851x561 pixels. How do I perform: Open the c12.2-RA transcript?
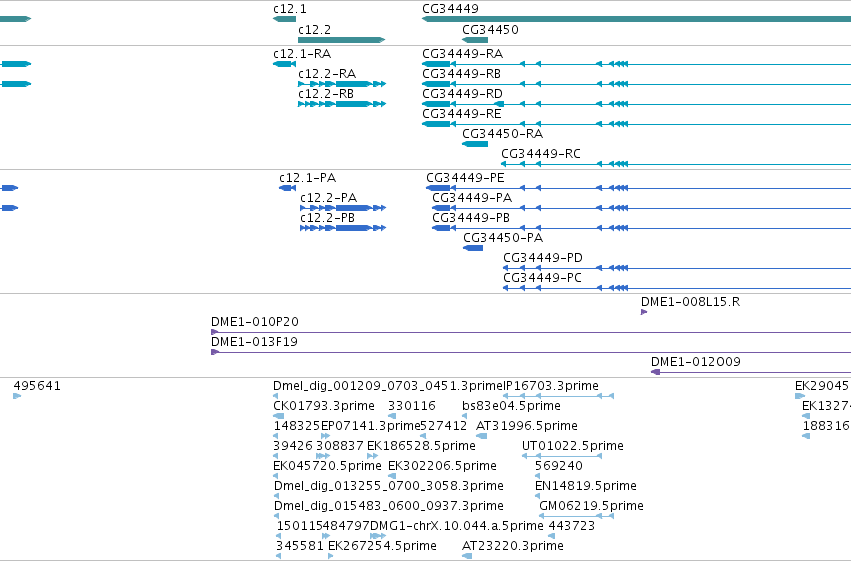pyautogui.click(x=342, y=84)
